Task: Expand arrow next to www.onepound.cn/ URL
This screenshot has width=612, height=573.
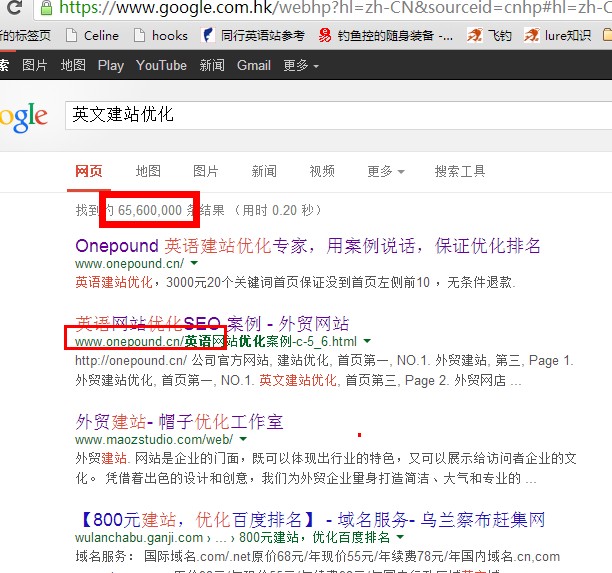Action: click(194, 263)
